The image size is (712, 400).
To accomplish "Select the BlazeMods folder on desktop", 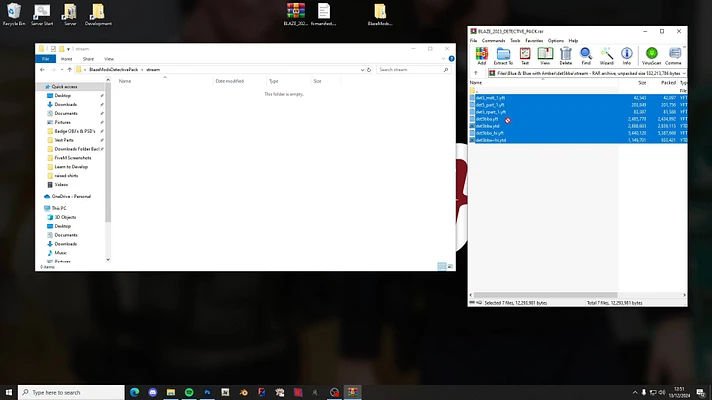I will point(380,15).
